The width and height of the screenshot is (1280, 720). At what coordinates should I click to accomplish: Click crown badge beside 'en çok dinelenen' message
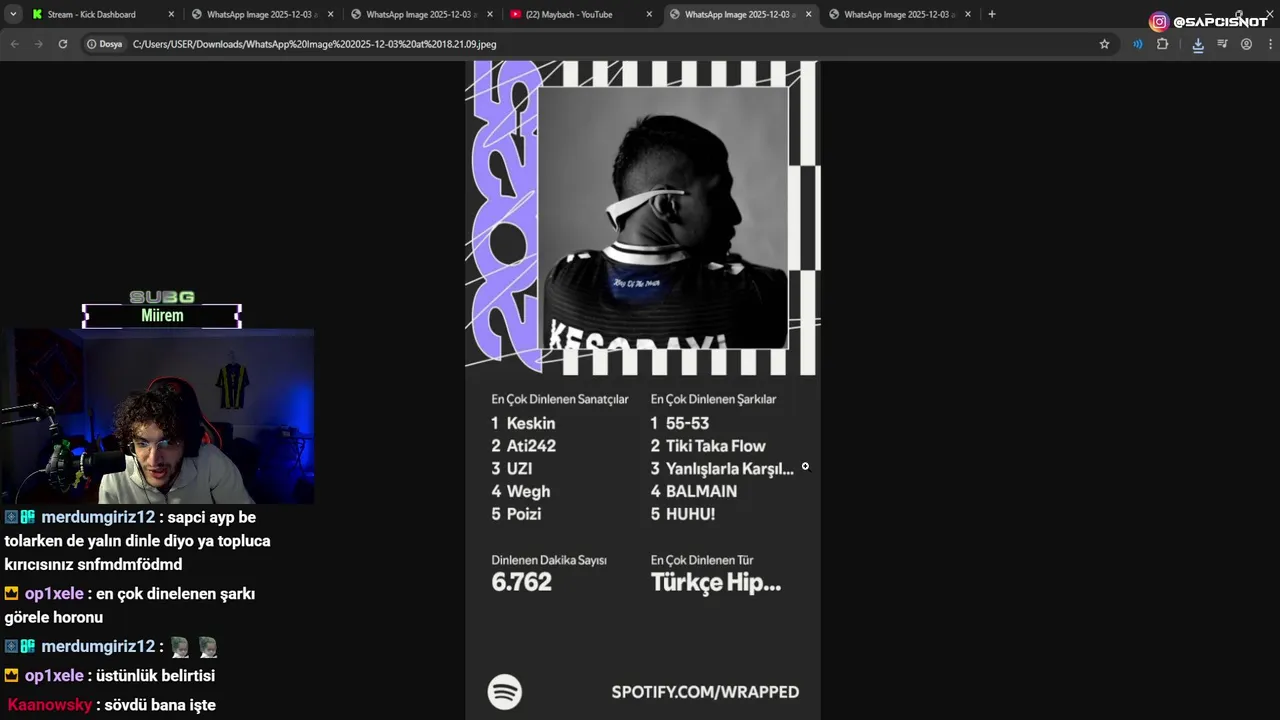click(12, 594)
